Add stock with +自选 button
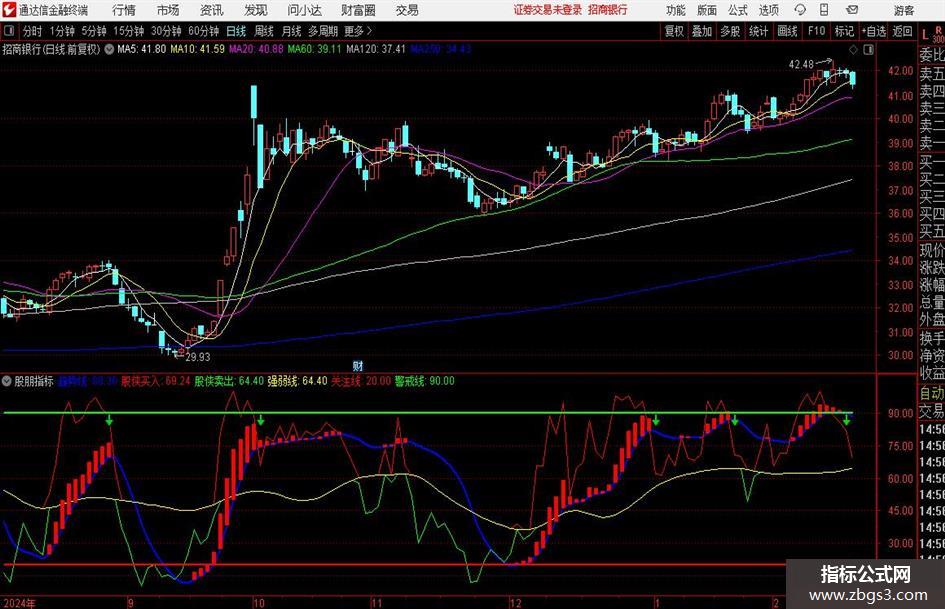Image resolution: width=945 pixels, height=609 pixels. 874,31
